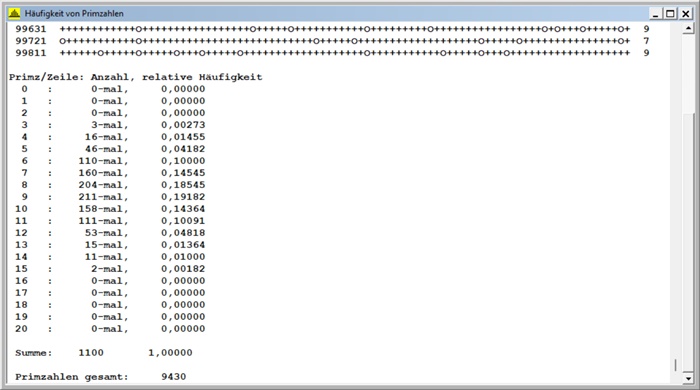
Task: Maximize the Häufigkeit von Primzahlen window
Action: tap(671, 14)
